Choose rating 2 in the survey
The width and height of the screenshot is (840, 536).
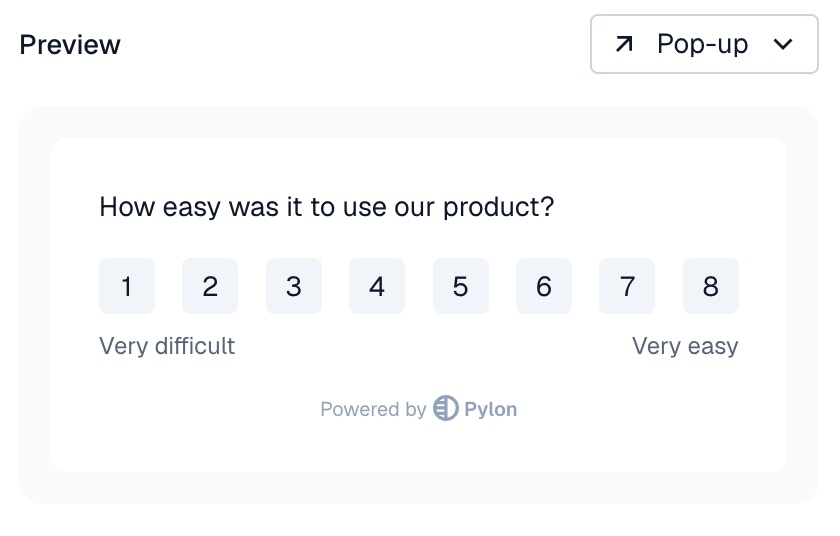(x=210, y=286)
